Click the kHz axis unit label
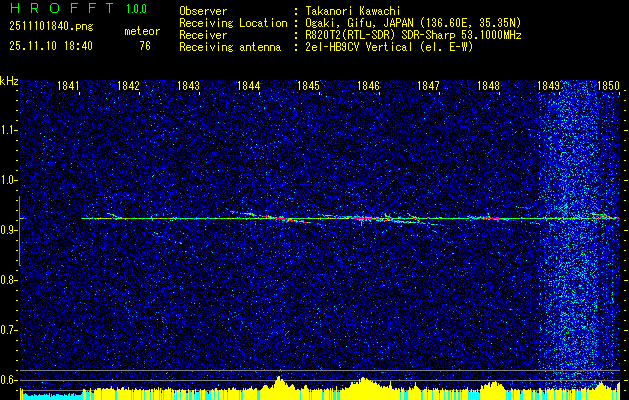The width and height of the screenshot is (629, 400). pyautogui.click(x=9, y=81)
